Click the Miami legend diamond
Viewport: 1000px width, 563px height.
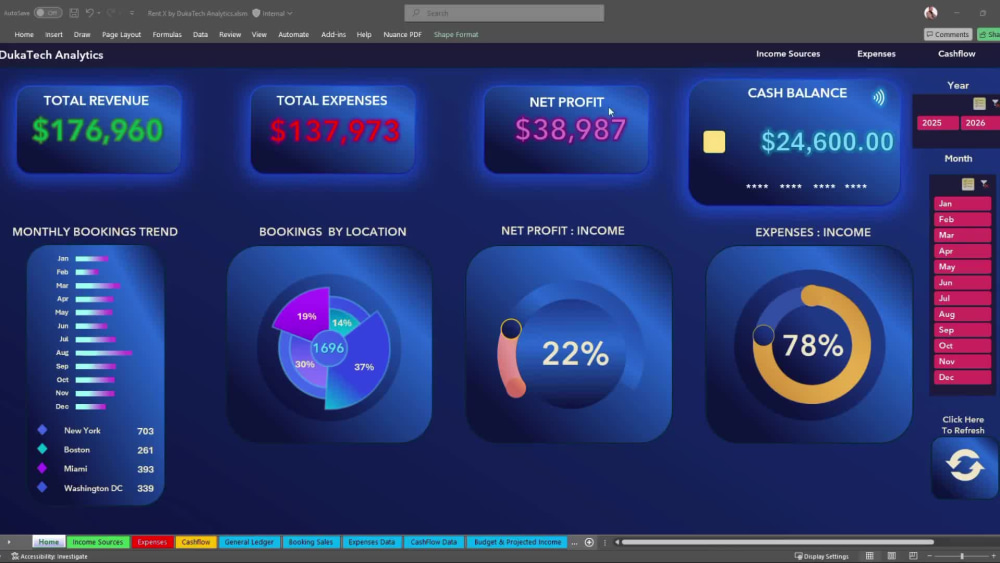(42, 468)
